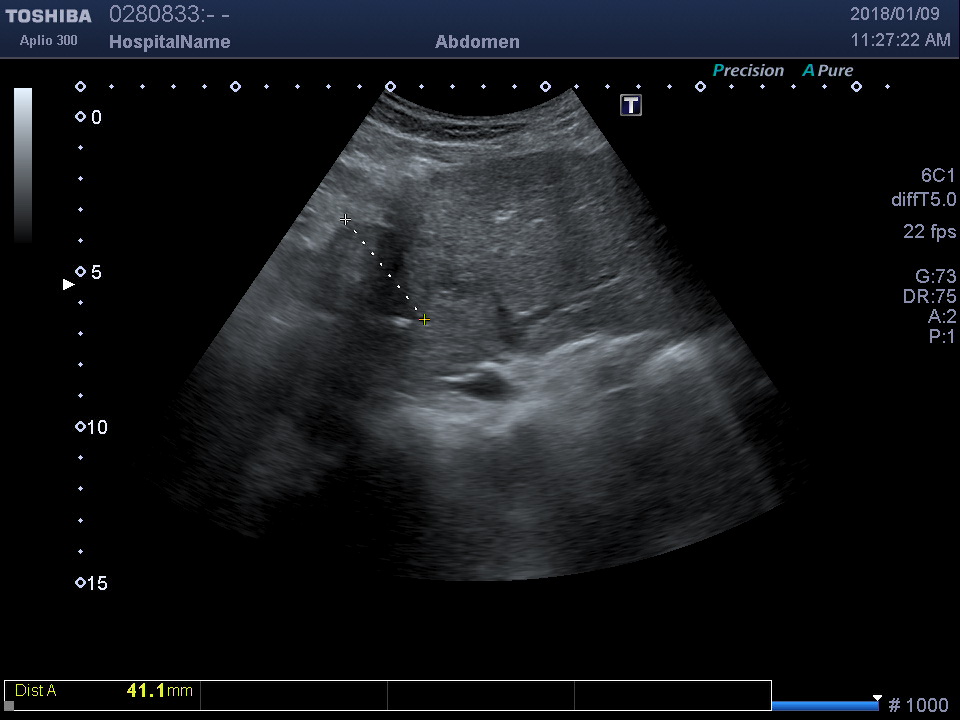Toggle the Precision imaging indicator
This screenshot has height=720, width=960.
(x=748, y=71)
